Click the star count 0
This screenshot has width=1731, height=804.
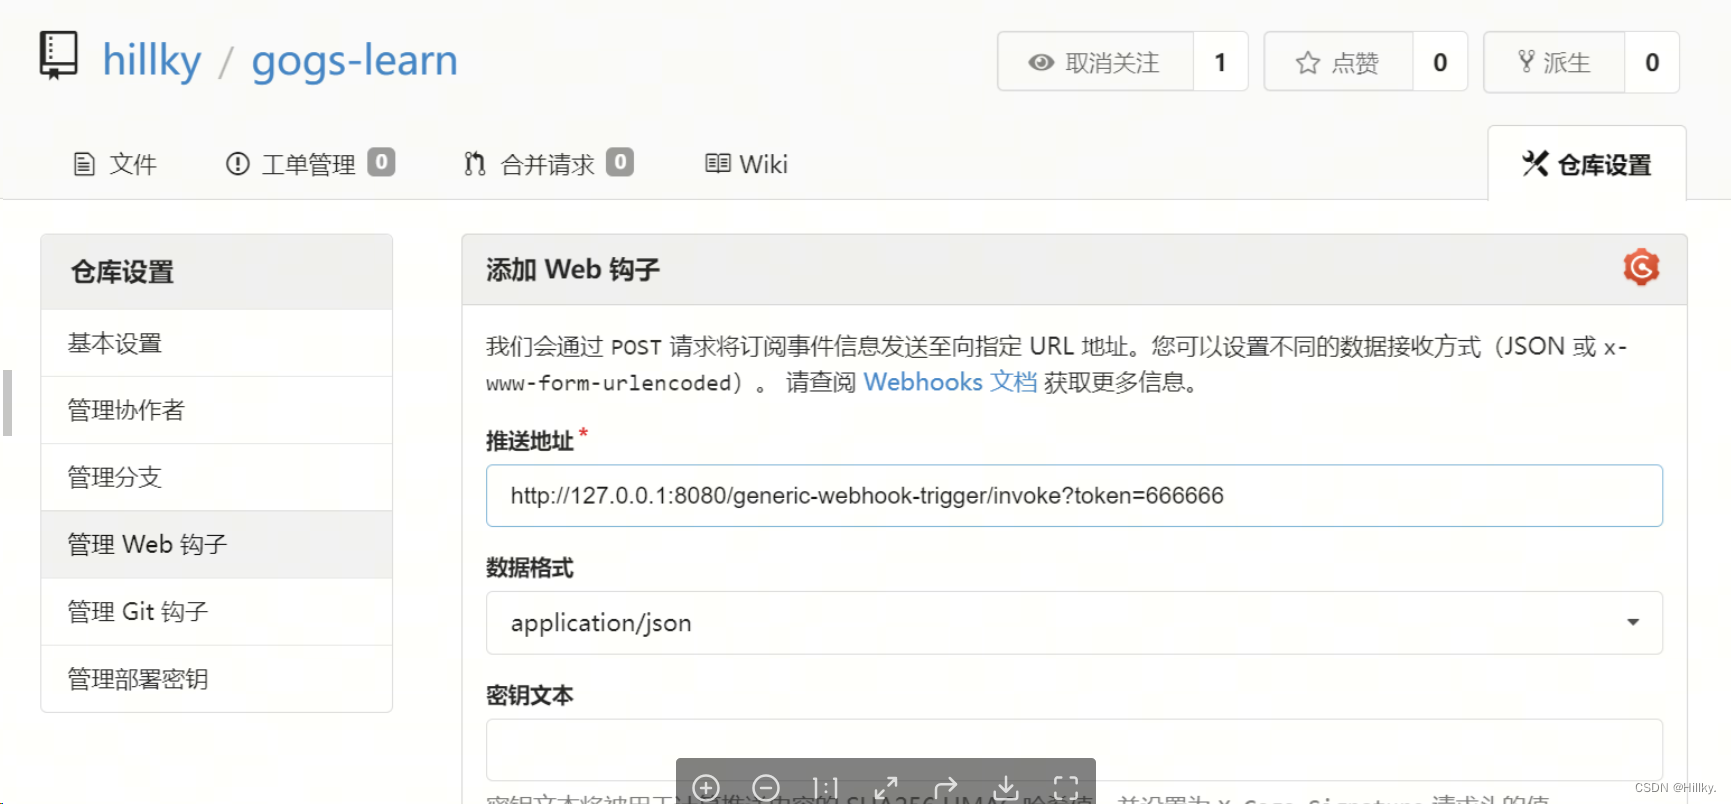coord(1440,62)
